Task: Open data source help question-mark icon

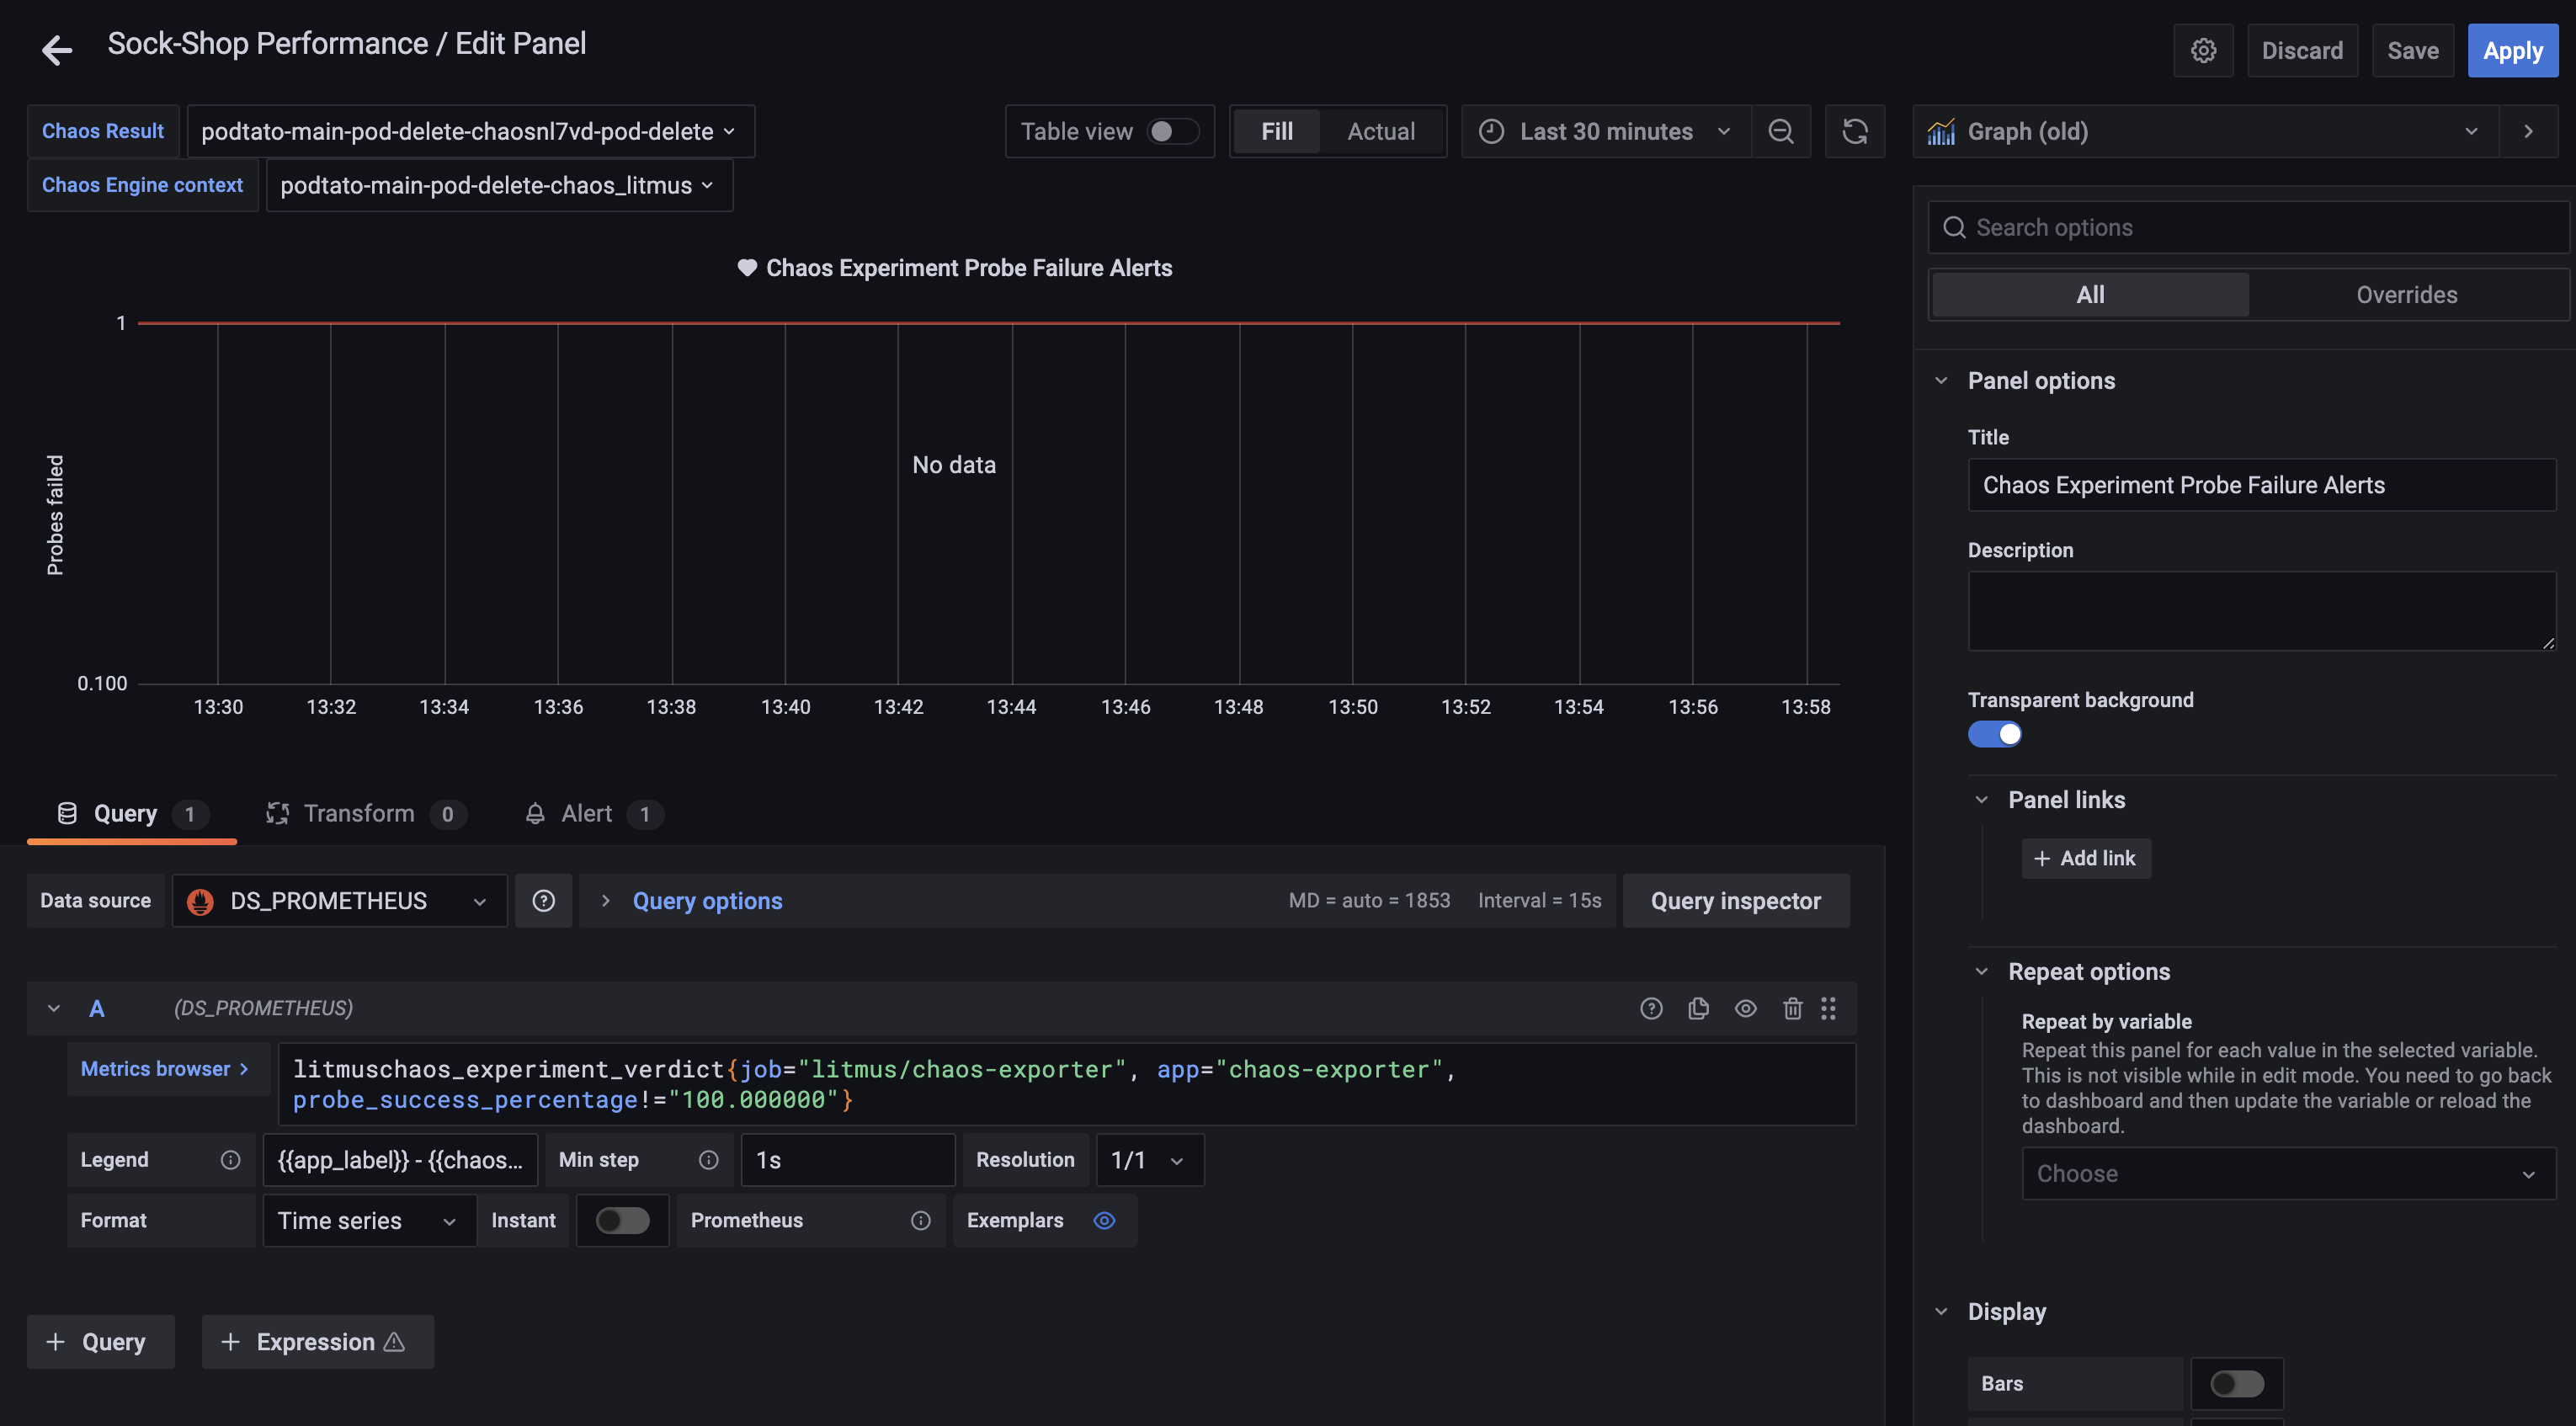Action: point(543,901)
